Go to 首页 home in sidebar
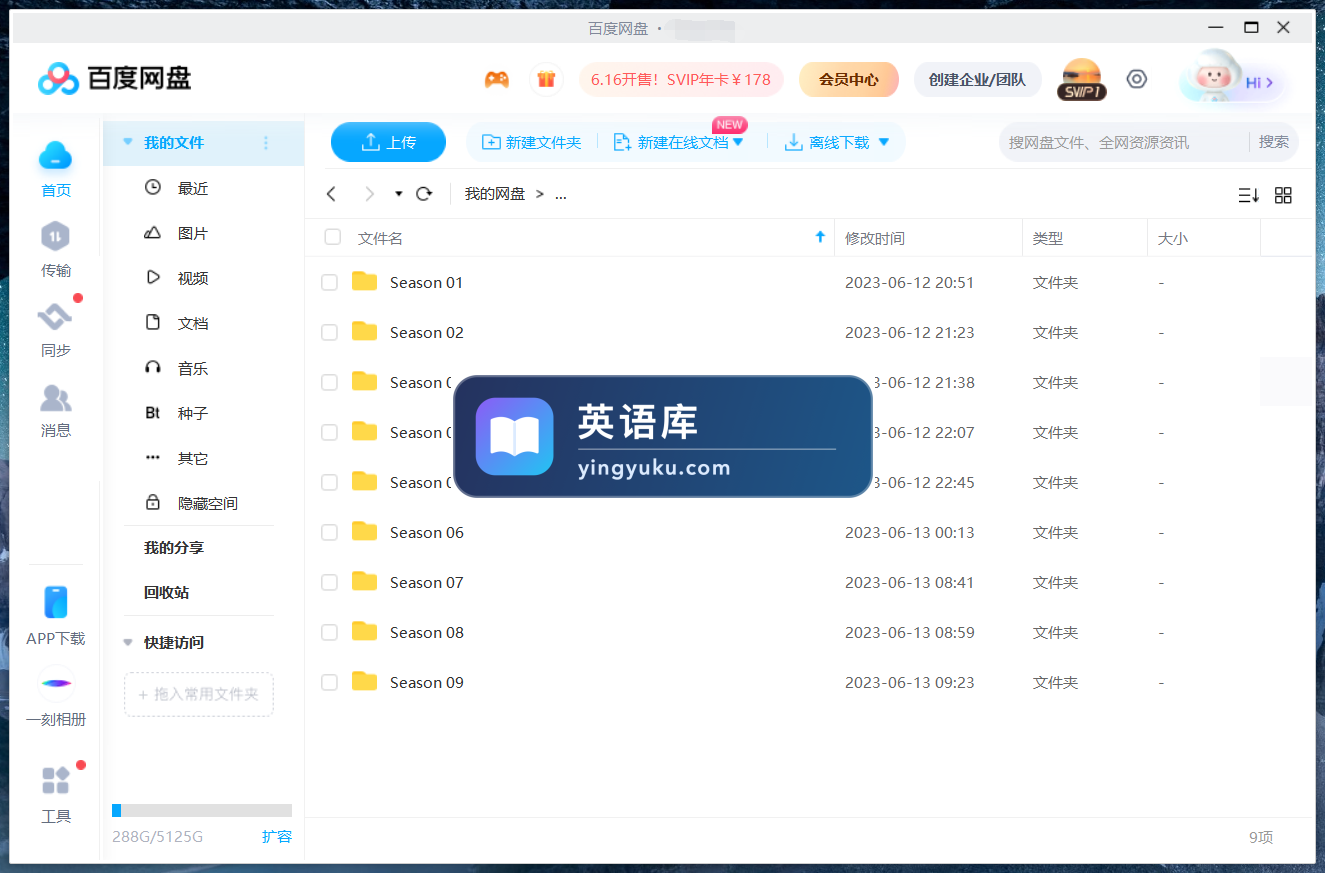Viewport: 1325px width, 873px height. click(56, 168)
